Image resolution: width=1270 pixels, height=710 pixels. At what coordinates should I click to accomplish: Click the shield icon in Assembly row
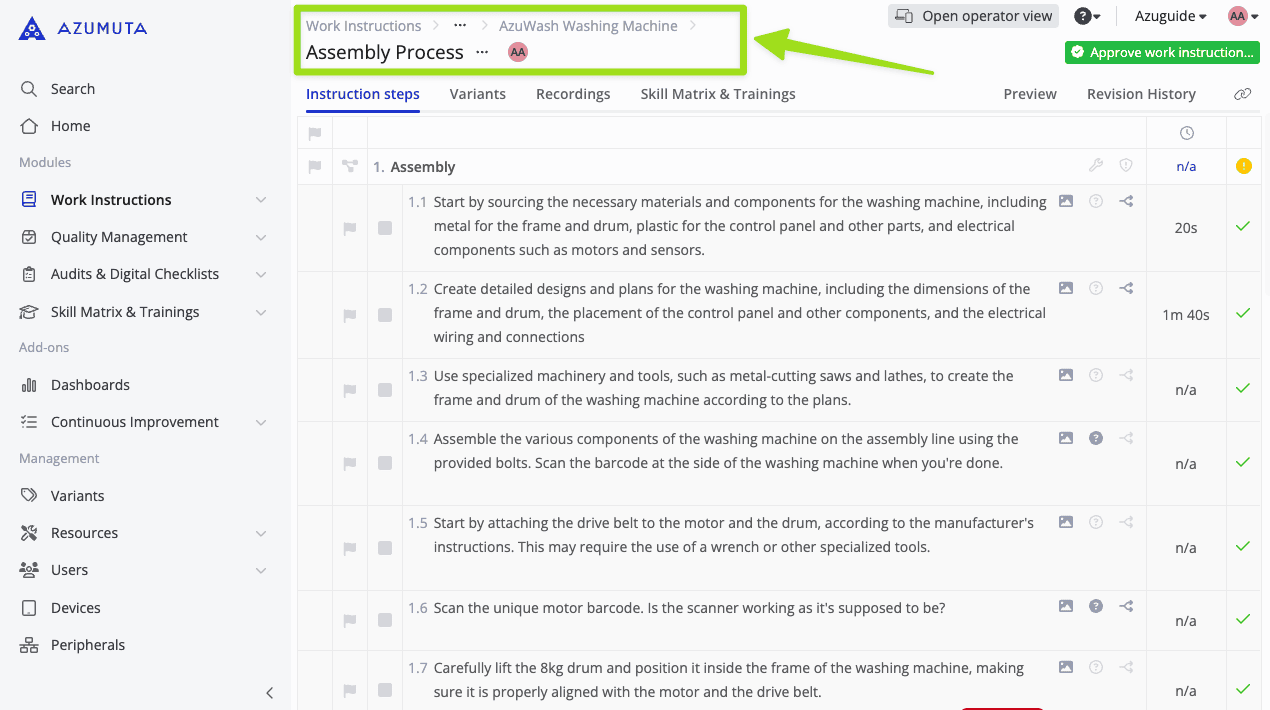[x=1126, y=166]
